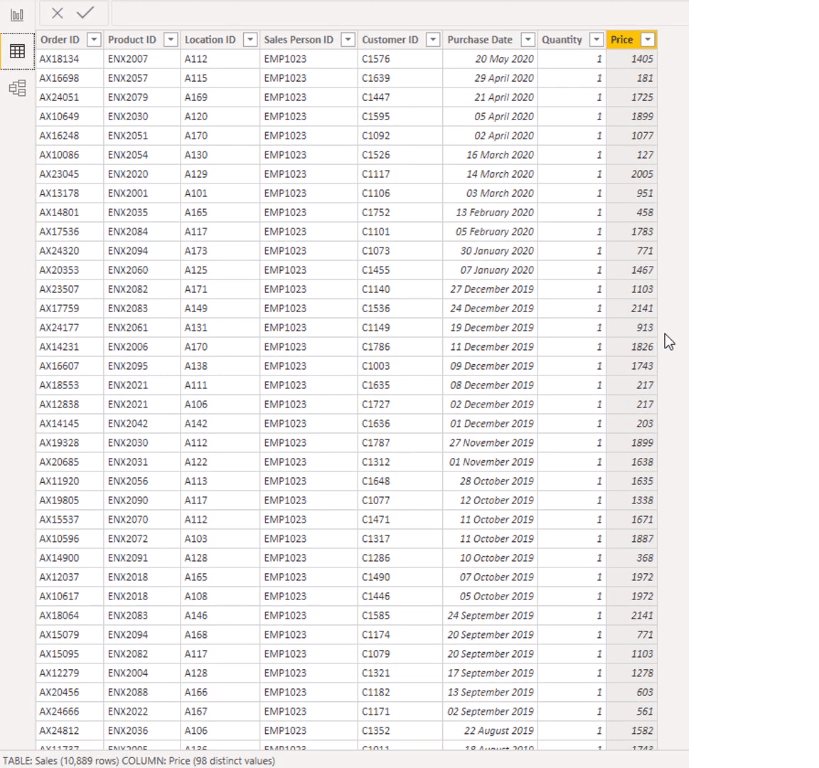This screenshot has height=768, width=819.
Task: Click order cell AX18134
Action: click(69, 59)
